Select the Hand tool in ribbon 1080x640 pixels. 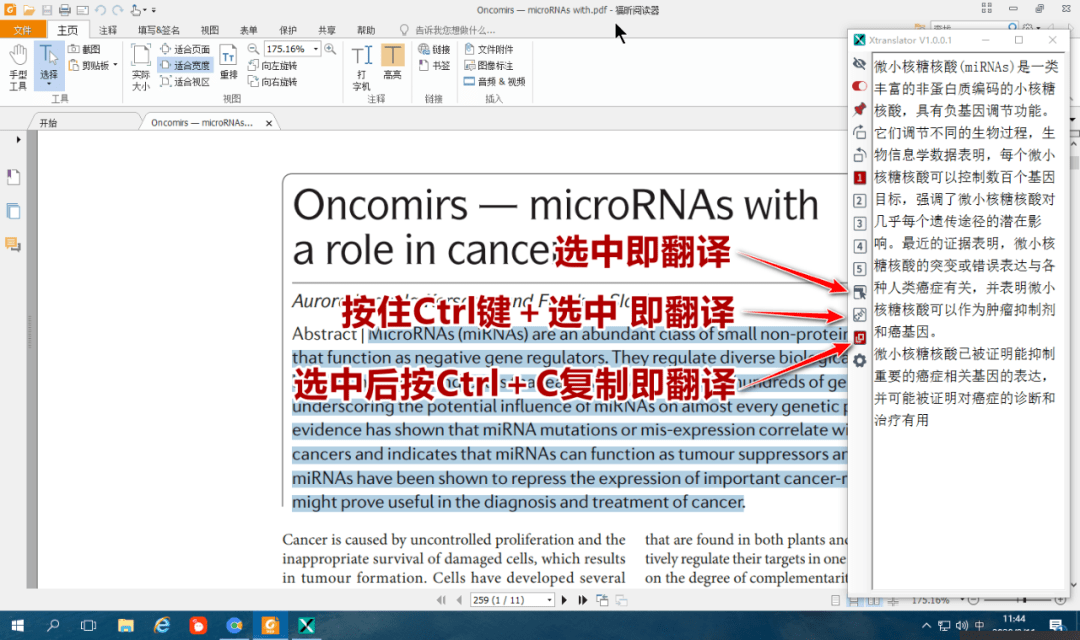tap(18, 67)
